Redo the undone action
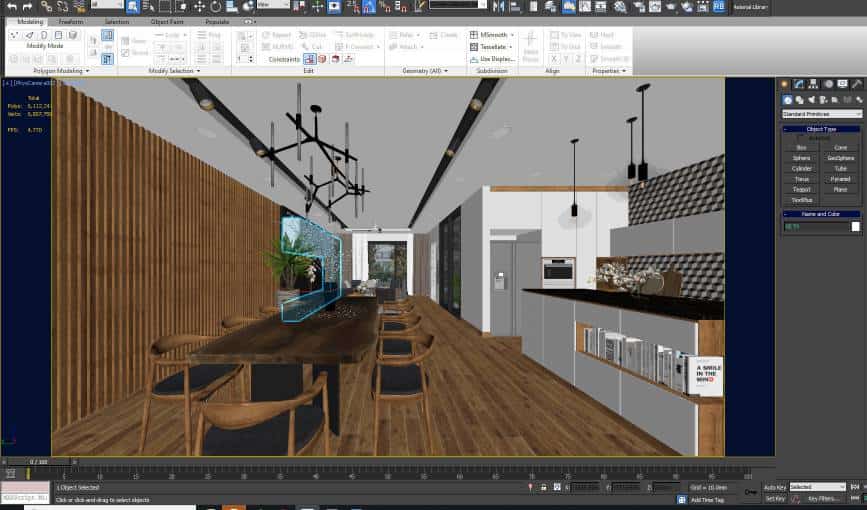Screen dimensions: 867x510 pyautogui.click(x=27, y=7)
